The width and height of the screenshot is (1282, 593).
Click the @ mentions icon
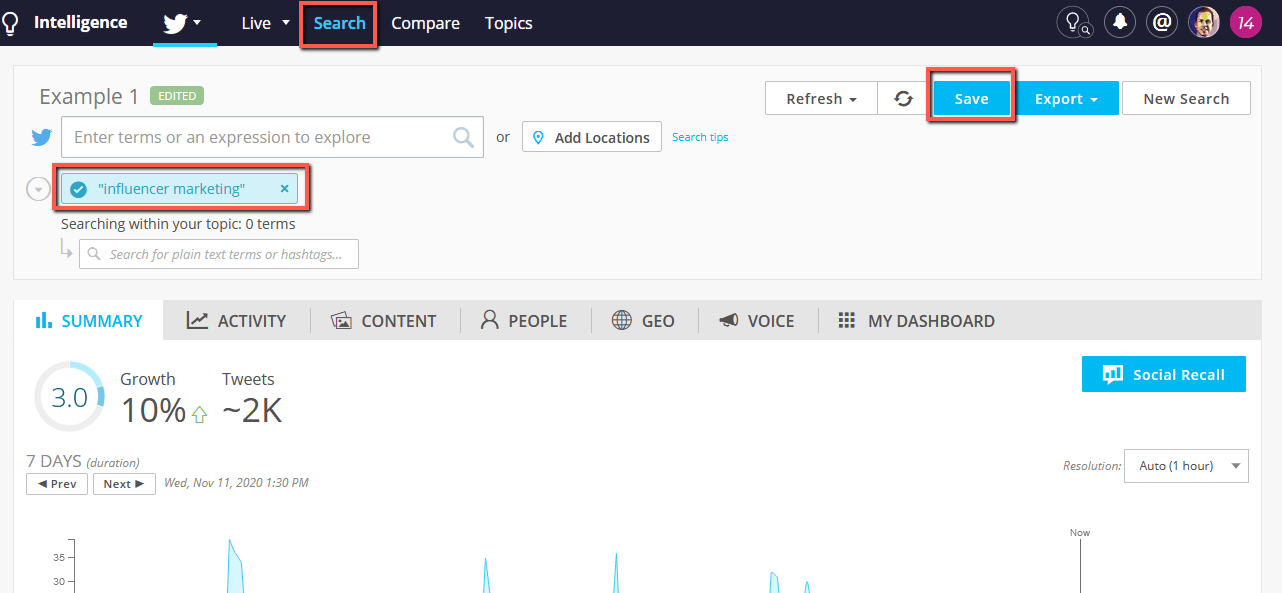[x=1161, y=22]
